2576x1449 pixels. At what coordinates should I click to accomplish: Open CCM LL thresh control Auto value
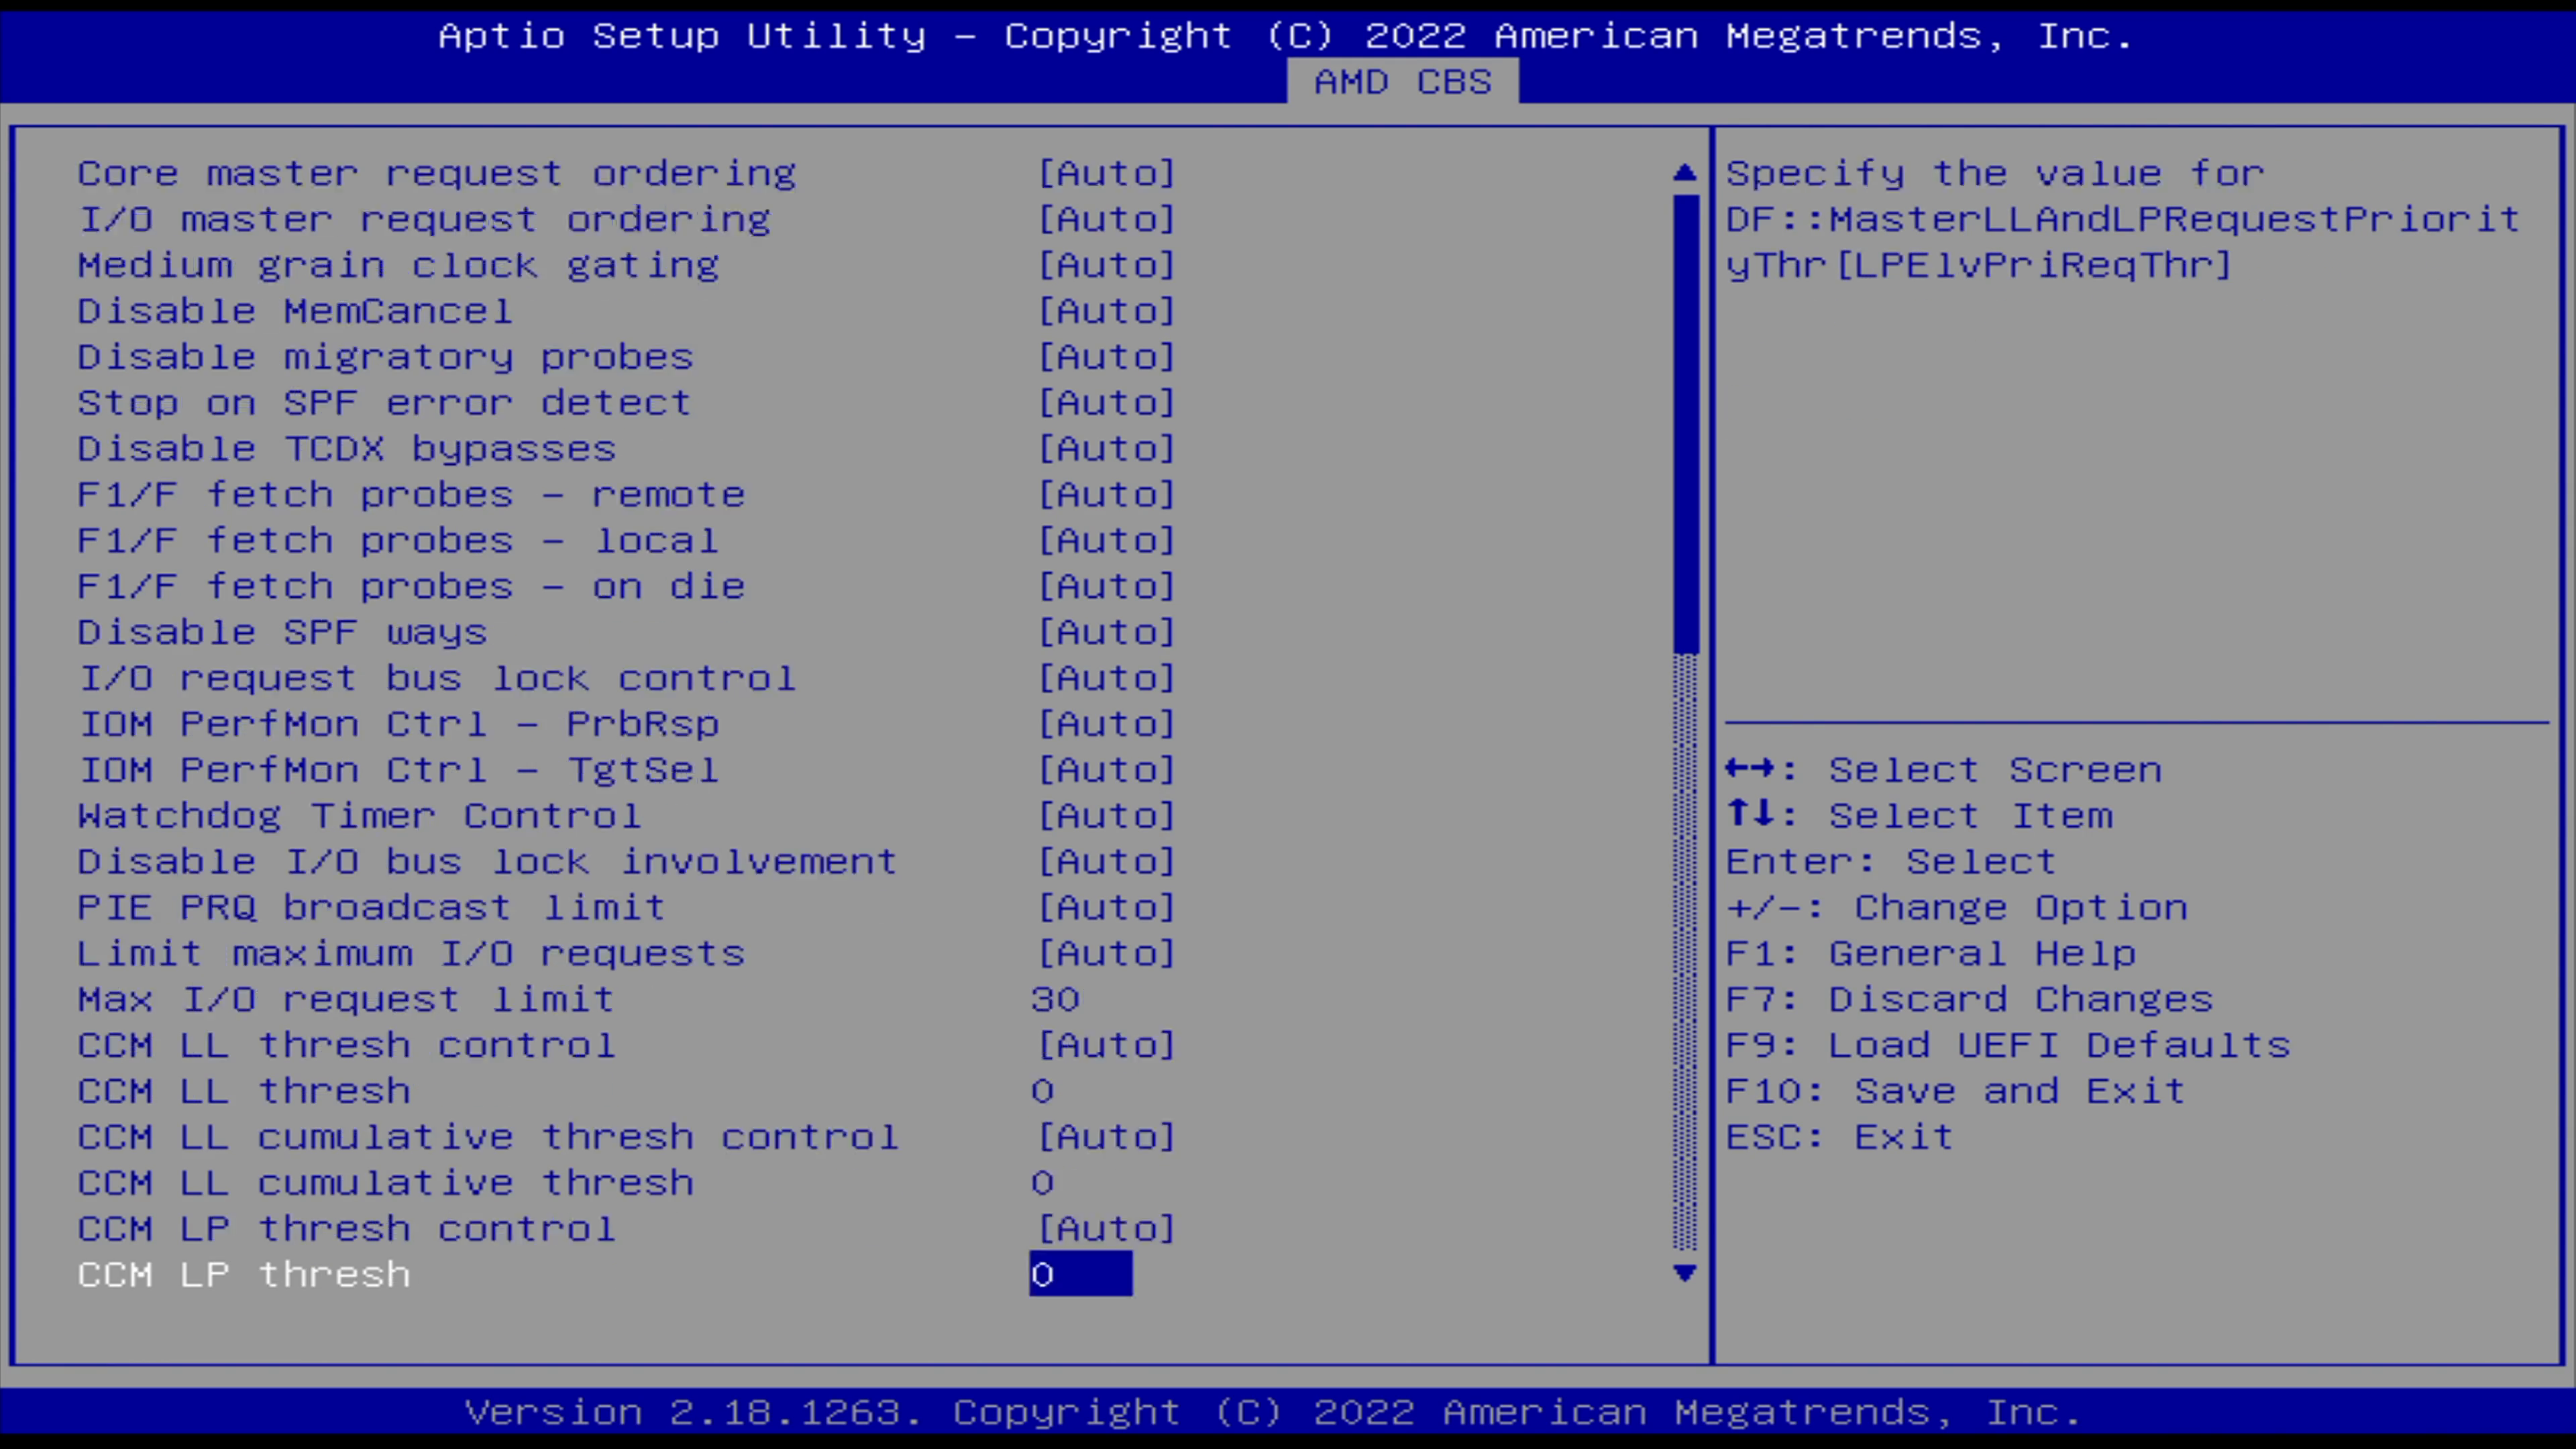click(x=1106, y=1046)
